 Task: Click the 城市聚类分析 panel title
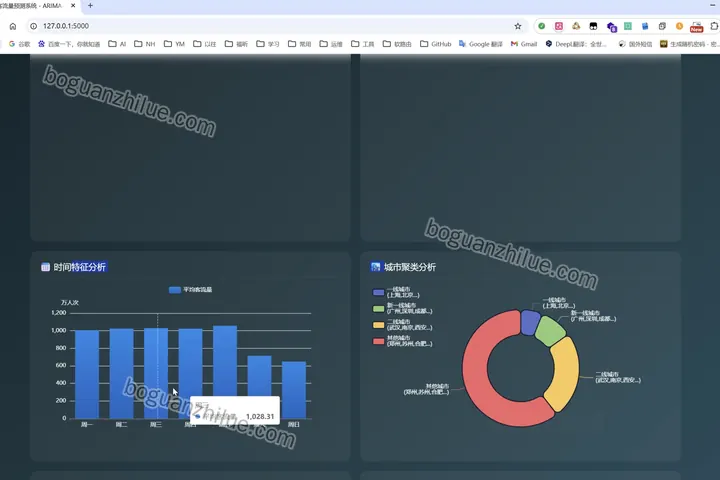[x=410, y=267]
